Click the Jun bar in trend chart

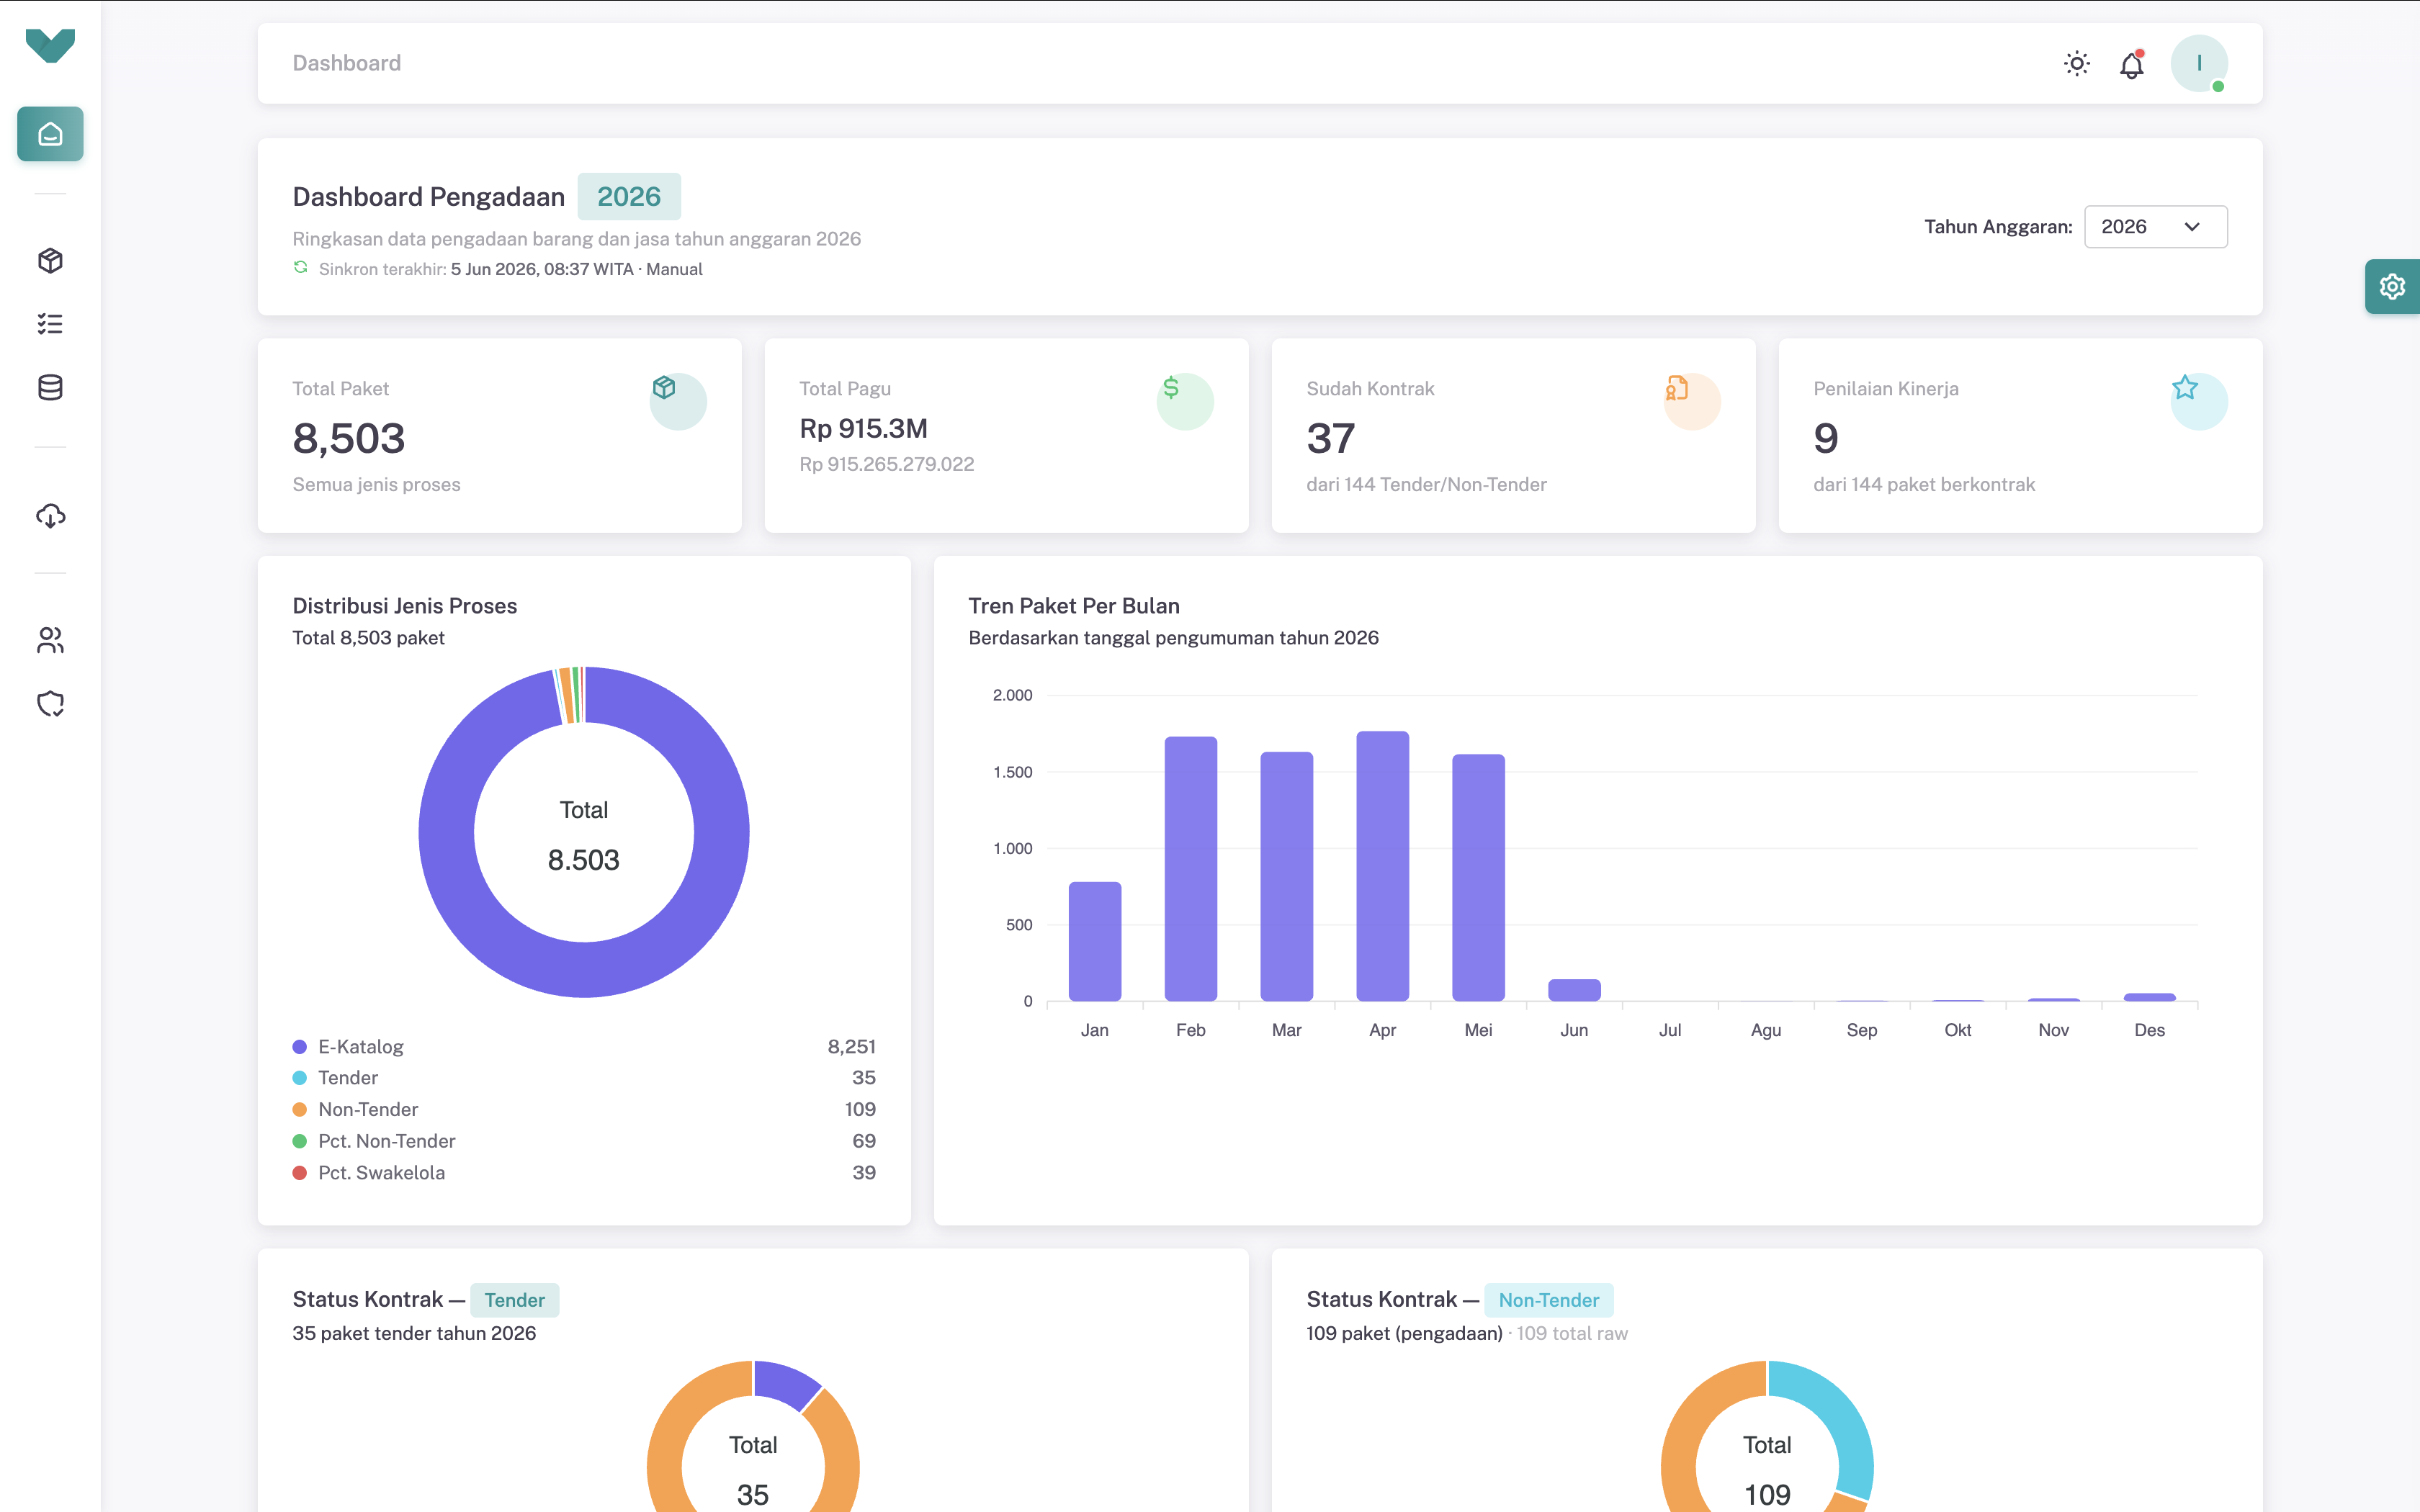click(1575, 990)
